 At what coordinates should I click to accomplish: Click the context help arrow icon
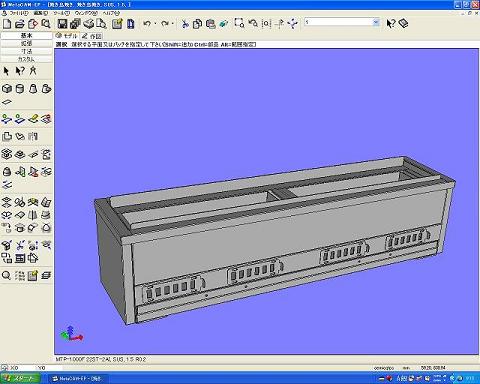[x=390, y=23]
